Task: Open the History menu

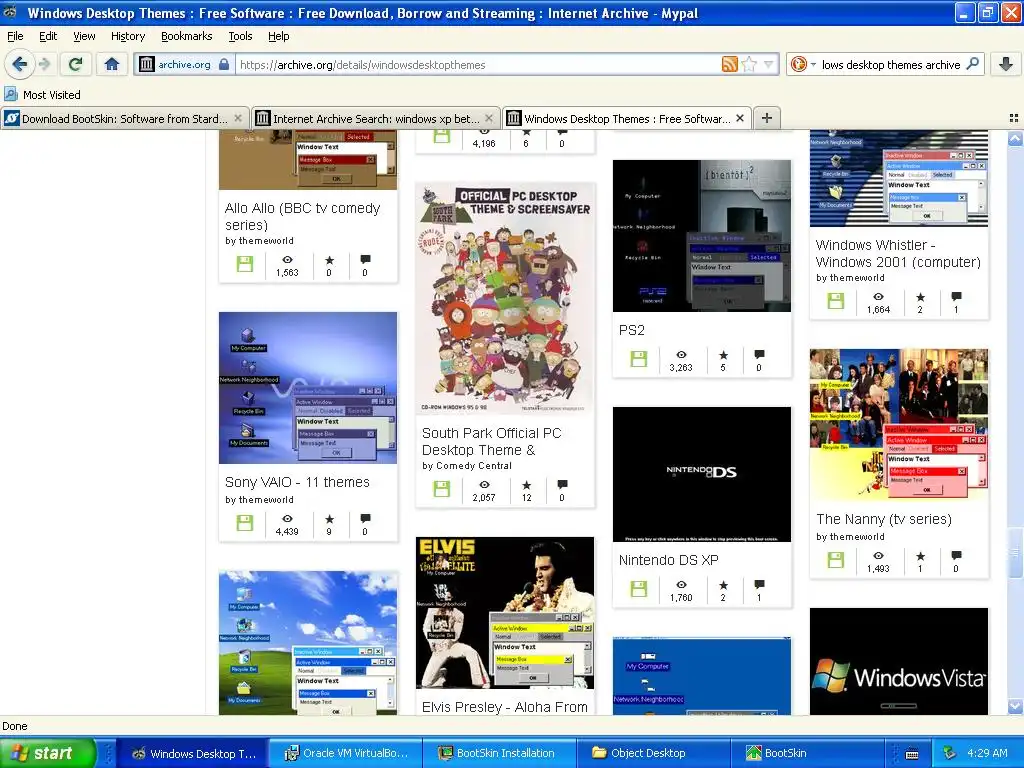Action: tap(128, 36)
